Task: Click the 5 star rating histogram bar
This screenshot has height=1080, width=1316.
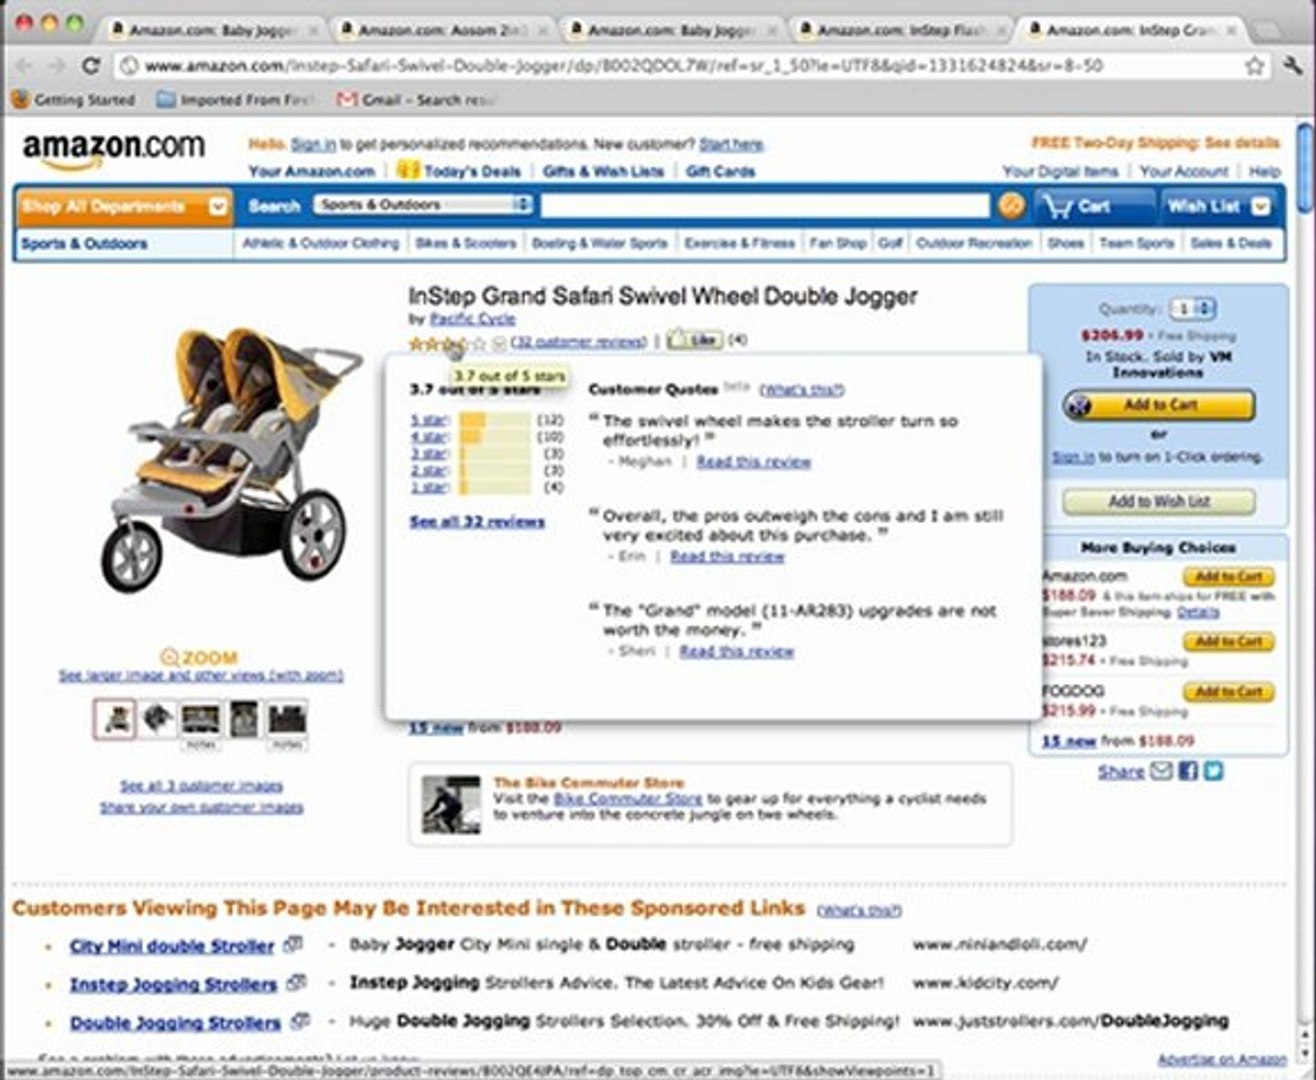Action: click(495, 421)
